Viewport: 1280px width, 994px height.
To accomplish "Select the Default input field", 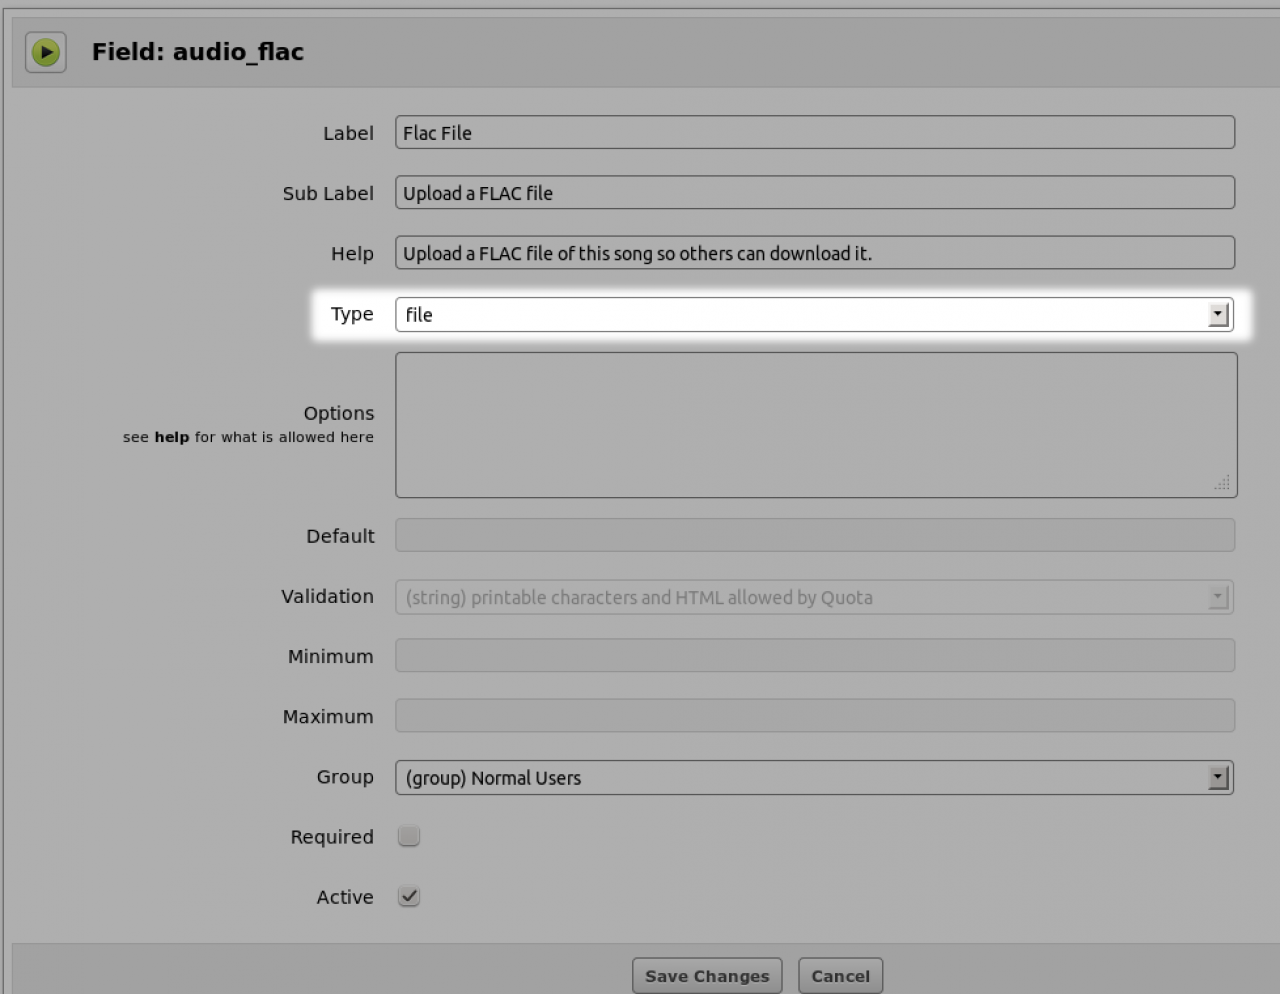I will (814, 535).
